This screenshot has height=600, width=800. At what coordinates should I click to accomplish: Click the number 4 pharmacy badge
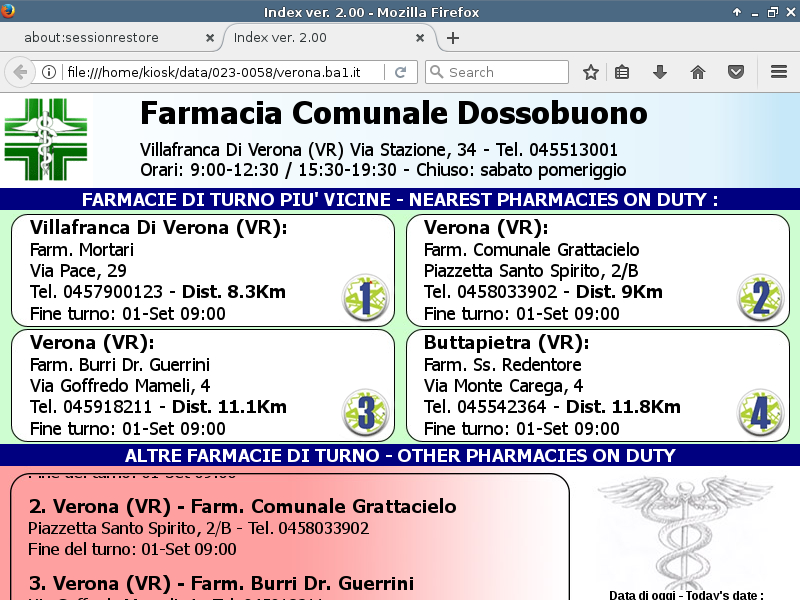pyautogui.click(x=760, y=412)
